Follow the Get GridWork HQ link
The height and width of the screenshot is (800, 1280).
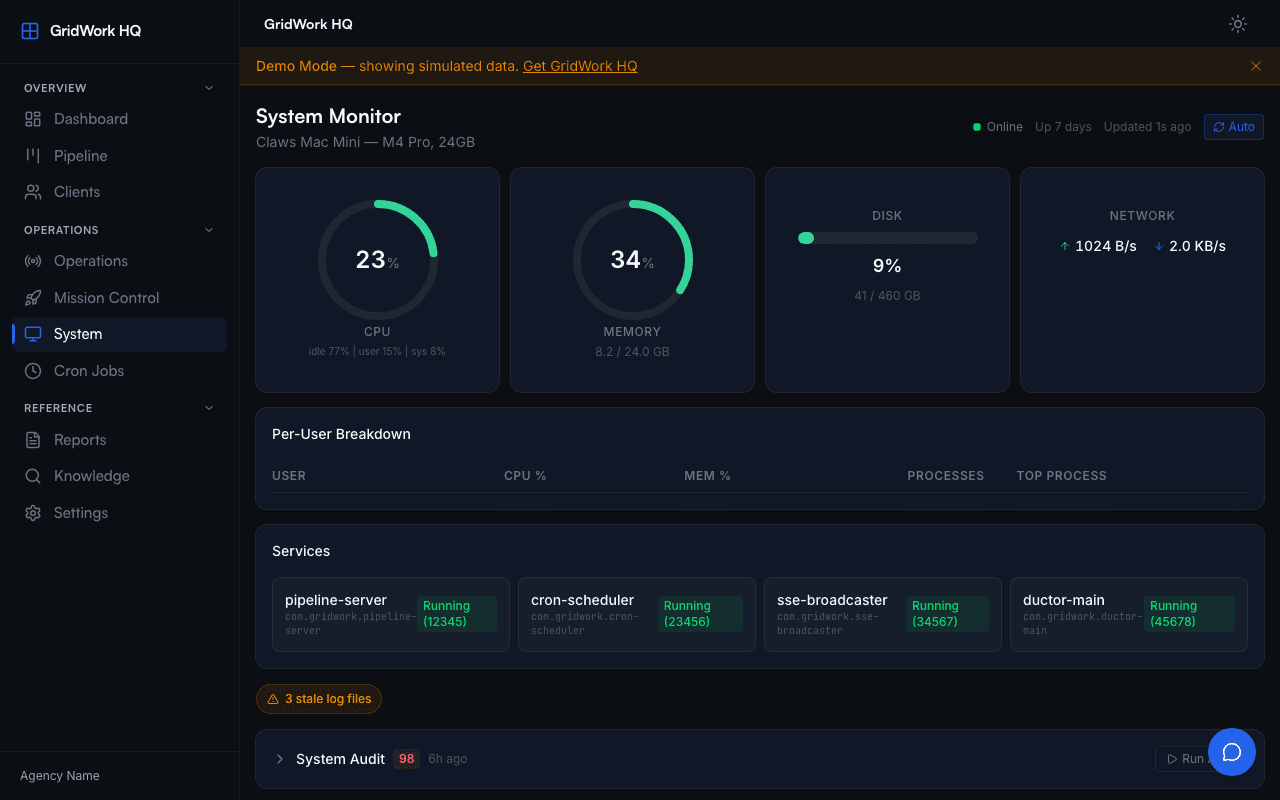[x=580, y=66]
